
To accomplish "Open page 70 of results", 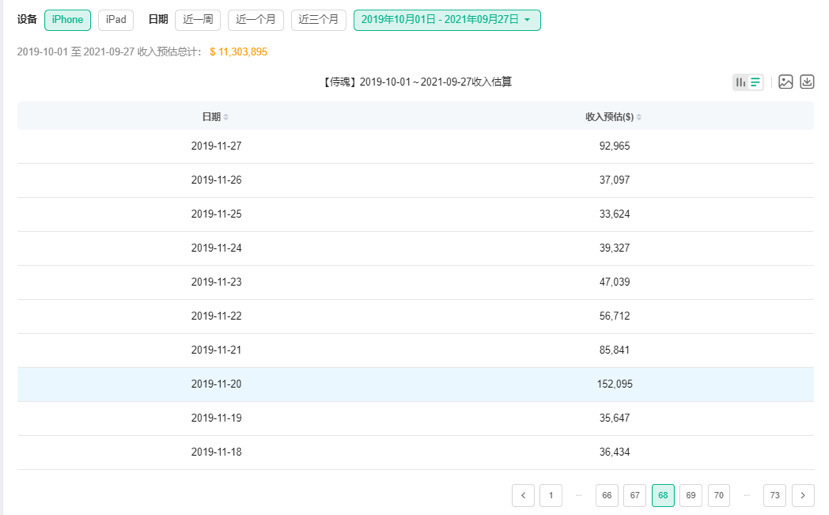I will tap(719, 495).
